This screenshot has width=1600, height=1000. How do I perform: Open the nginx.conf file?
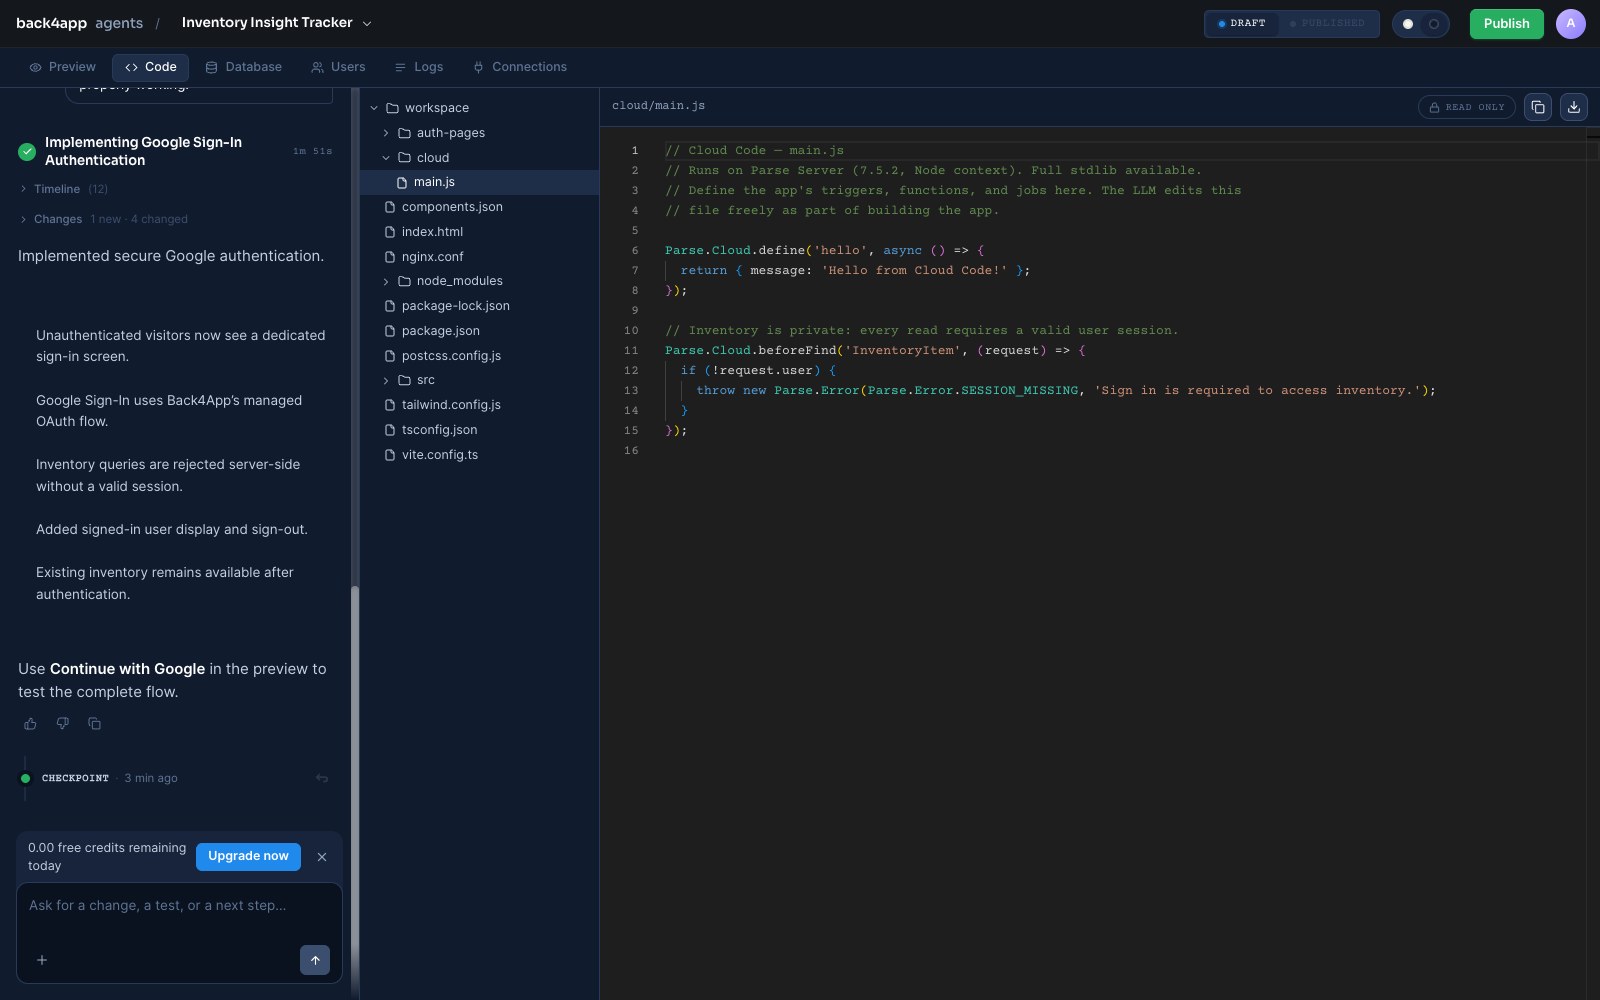pyautogui.click(x=480, y=257)
